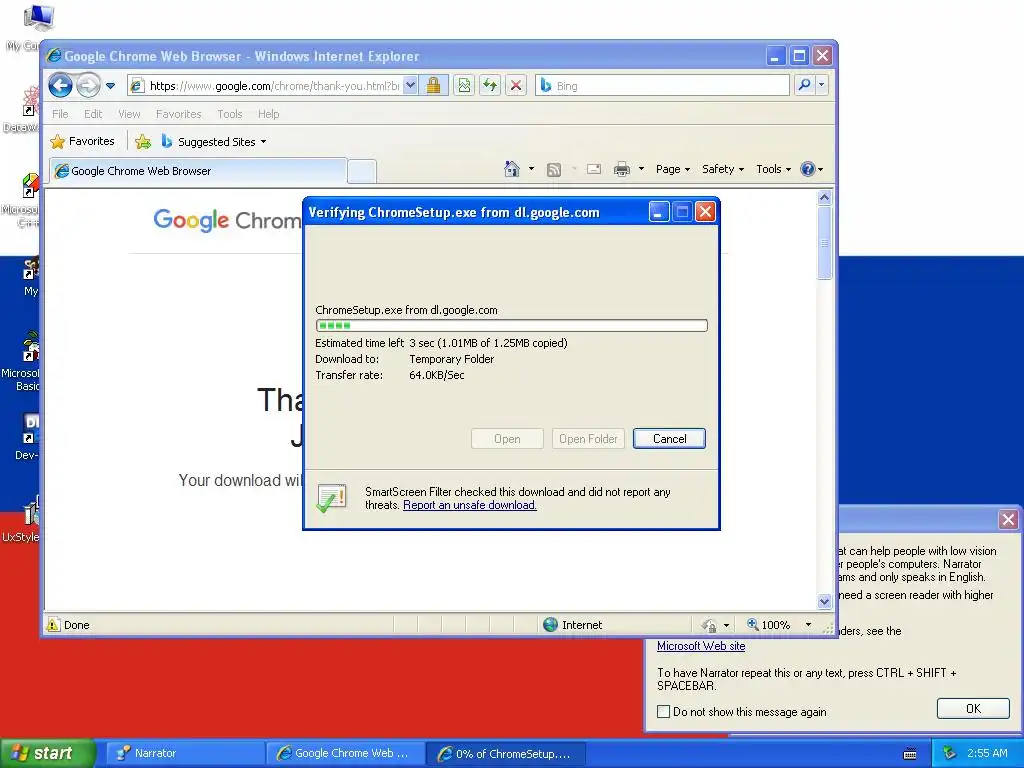Open the File menu

point(60,114)
